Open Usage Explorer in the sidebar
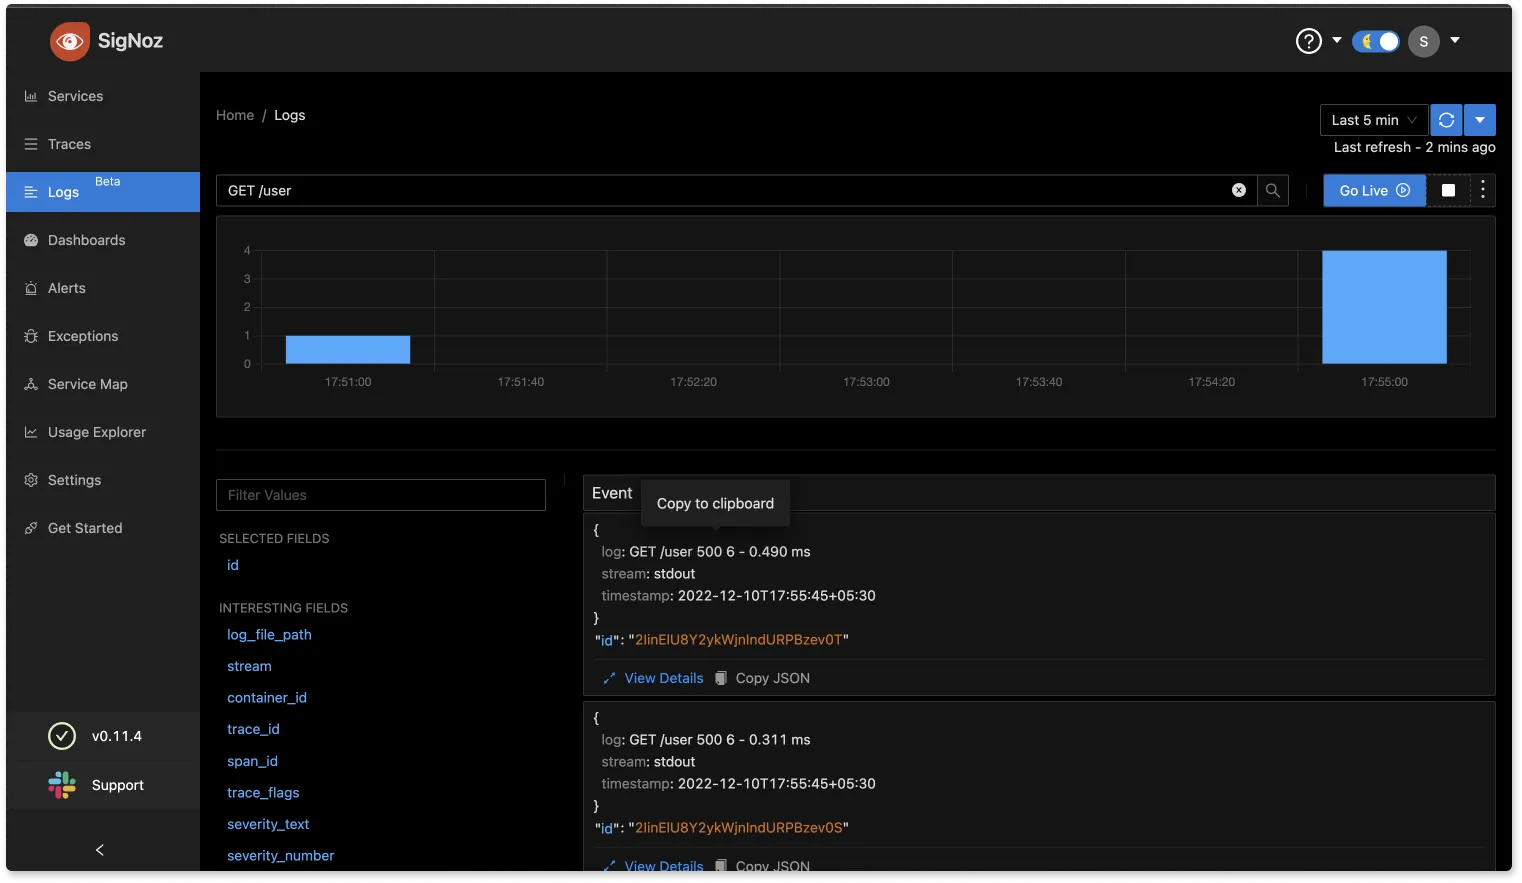The image size is (1522, 883). coord(103,432)
